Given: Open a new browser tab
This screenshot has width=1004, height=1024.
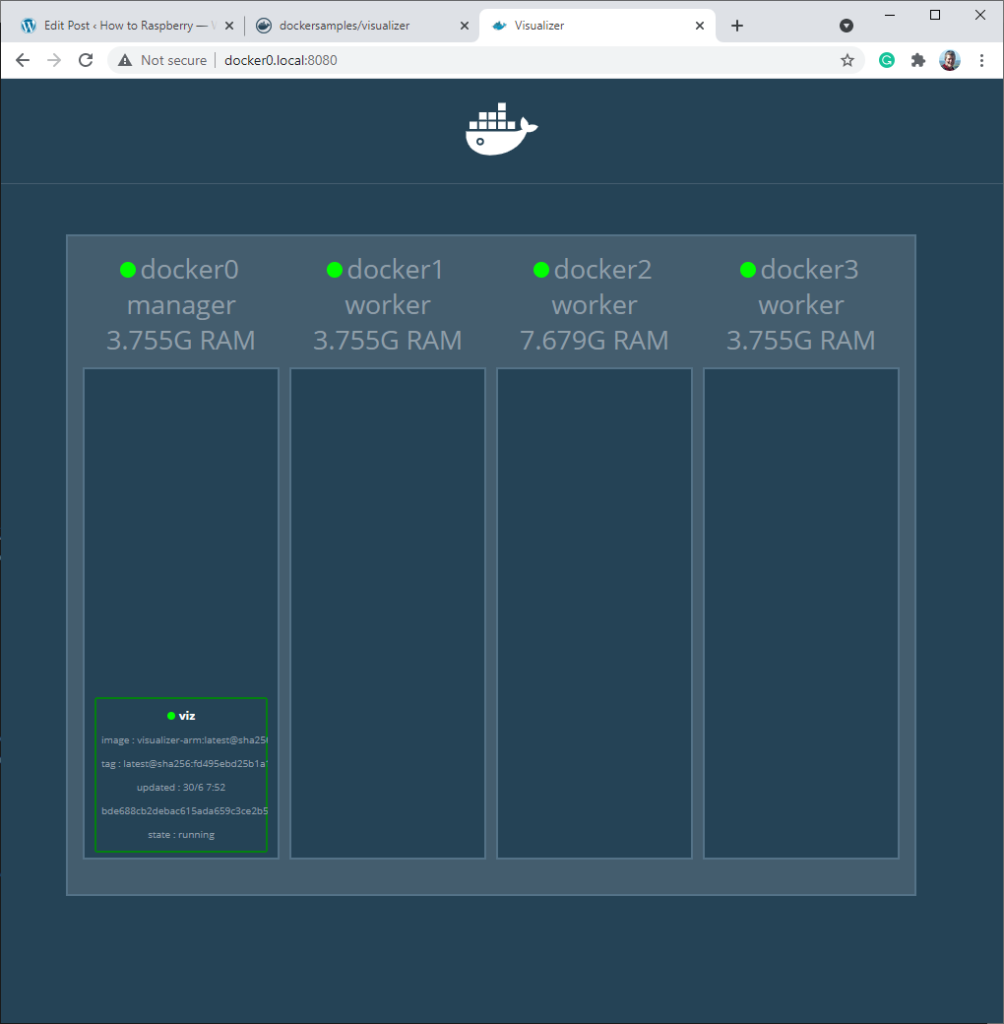Looking at the screenshot, I should coord(737,25).
